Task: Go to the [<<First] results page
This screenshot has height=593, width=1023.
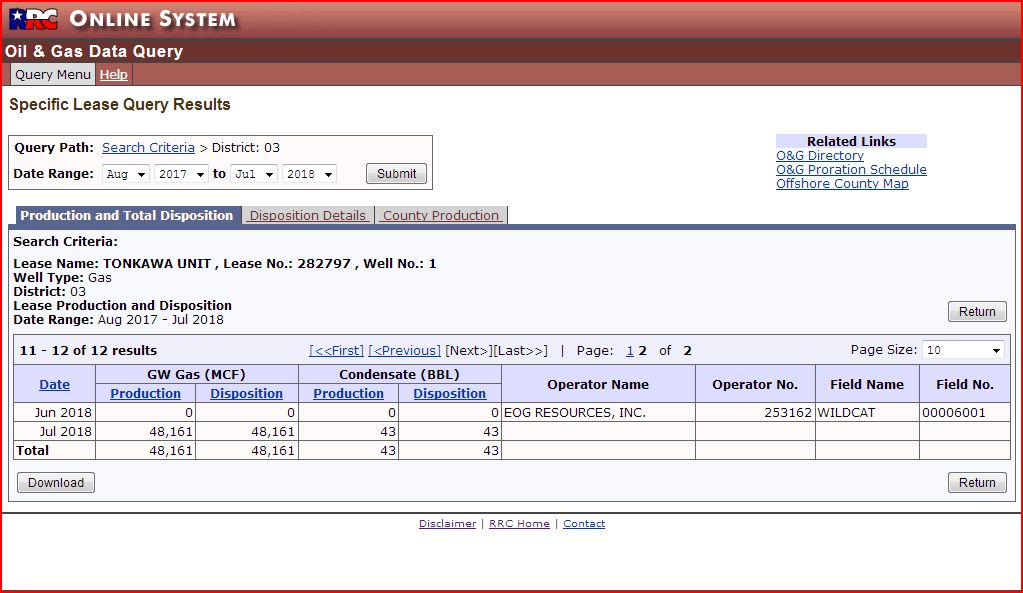Action: point(336,350)
